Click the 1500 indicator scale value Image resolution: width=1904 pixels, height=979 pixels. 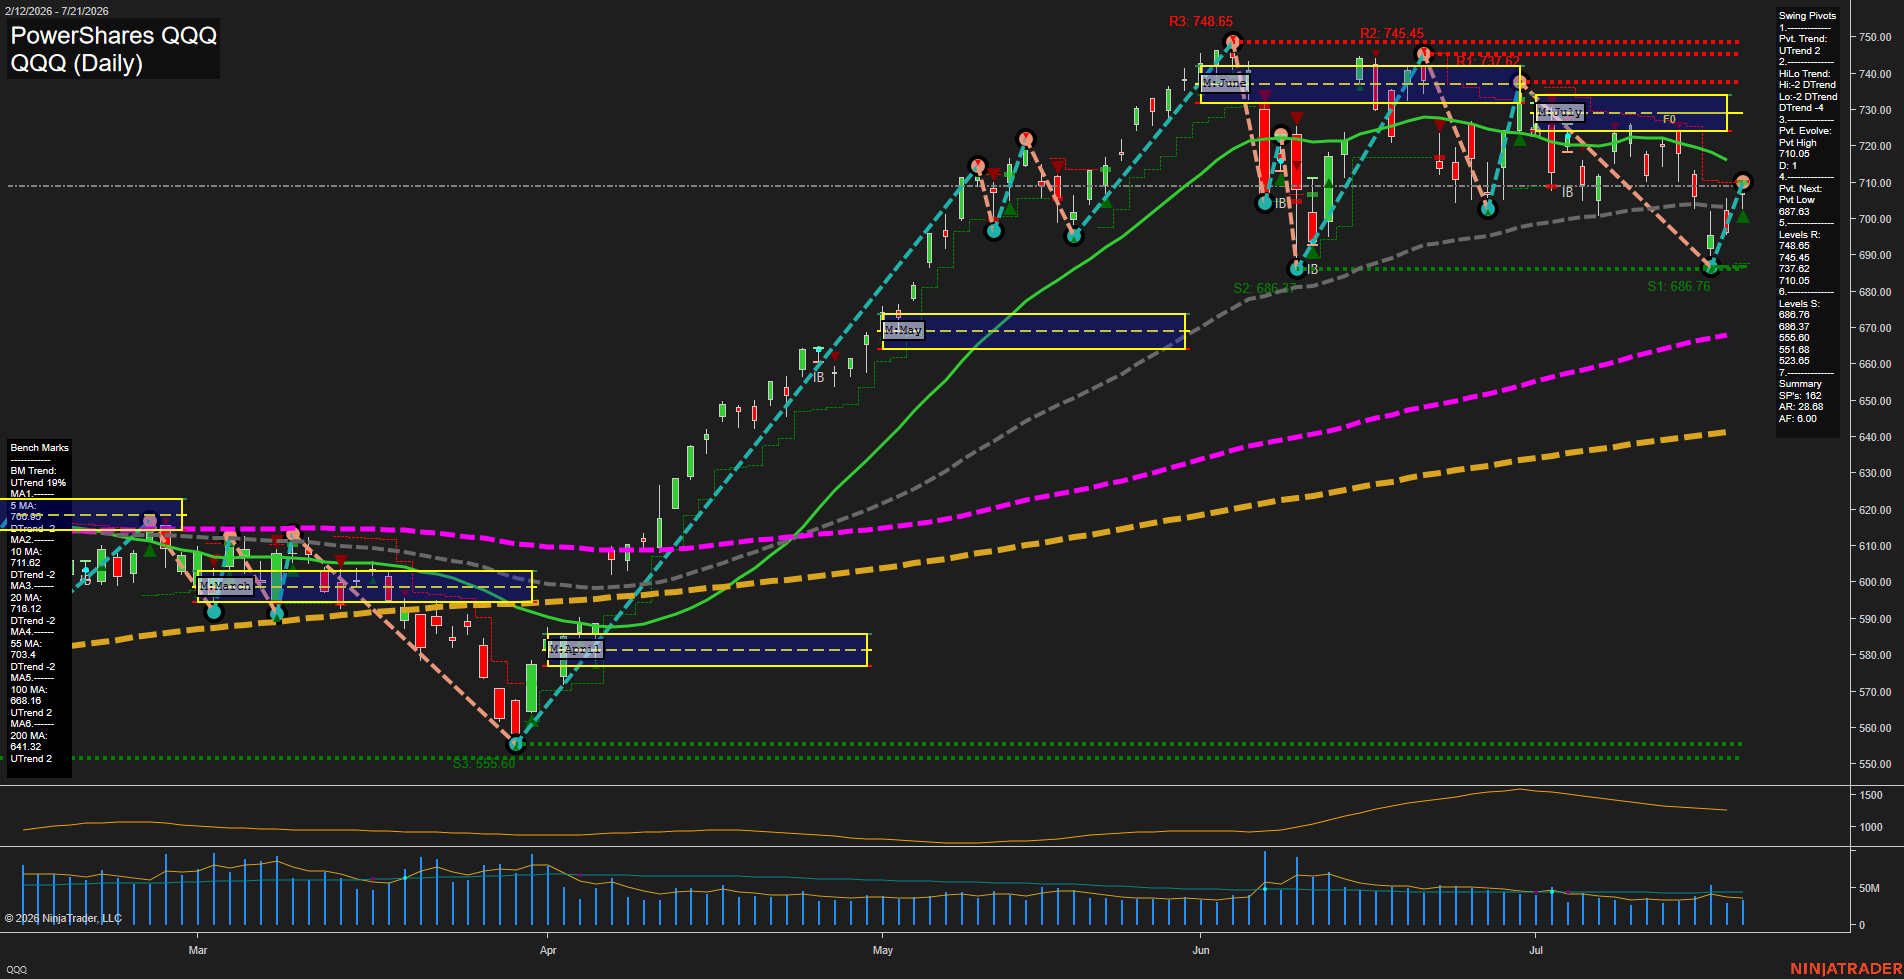(x=1871, y=795)
